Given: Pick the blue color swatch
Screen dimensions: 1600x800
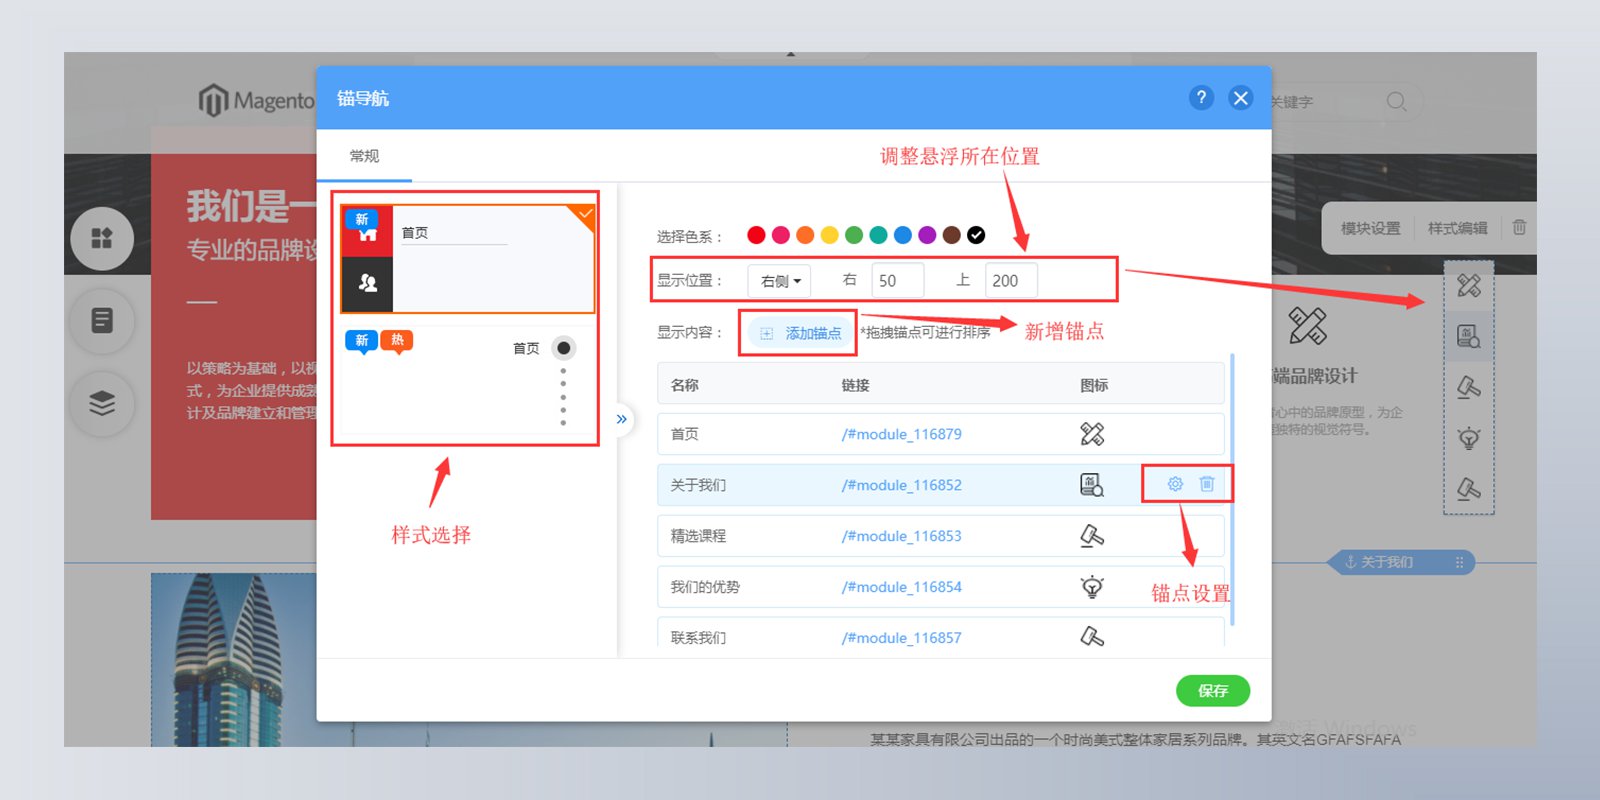Looking at the screenshot, I should coord(903,235).
